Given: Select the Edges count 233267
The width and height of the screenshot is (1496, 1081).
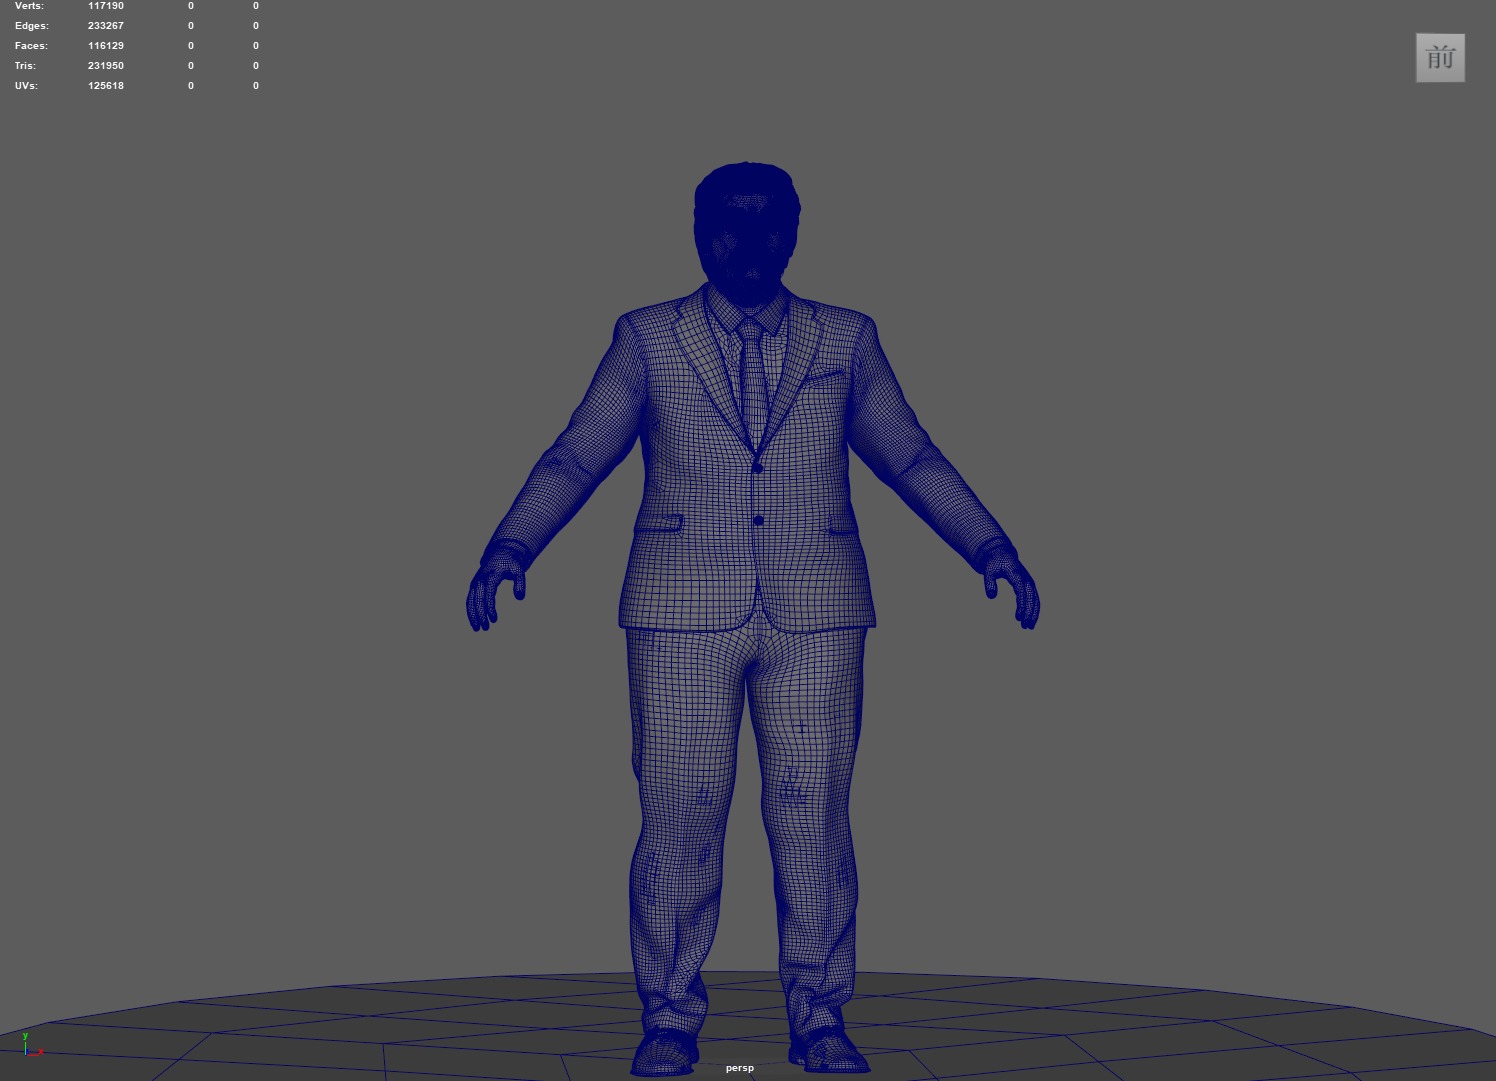Looking at the screenshot, I should pos(106,26).
